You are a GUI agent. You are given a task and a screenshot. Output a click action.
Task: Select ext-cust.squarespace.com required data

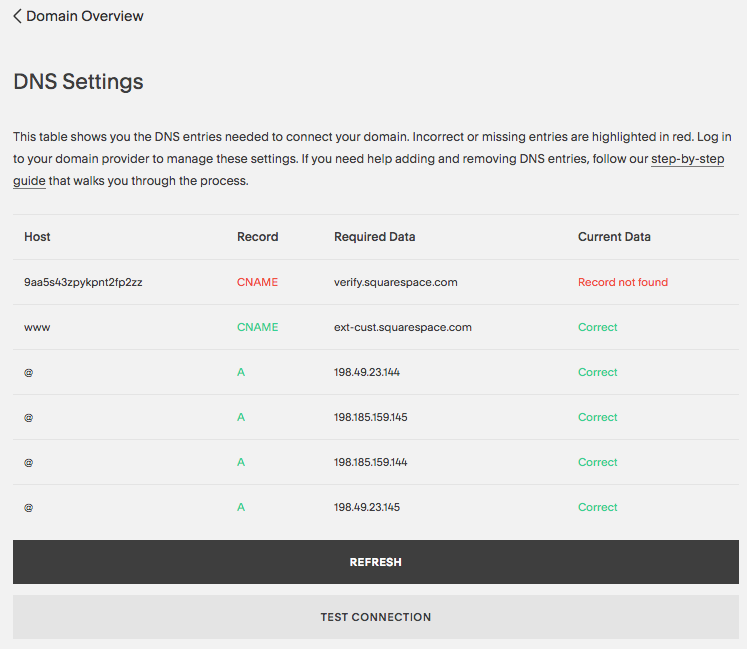[x=402, y=327]
